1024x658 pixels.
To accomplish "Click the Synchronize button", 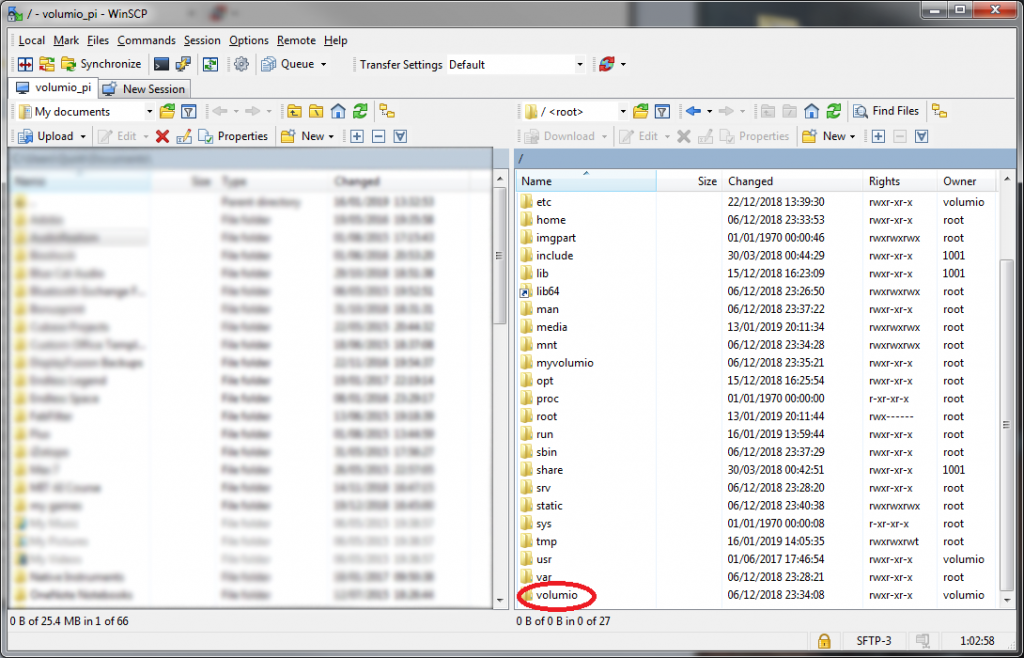I will (x=101, y=64).
